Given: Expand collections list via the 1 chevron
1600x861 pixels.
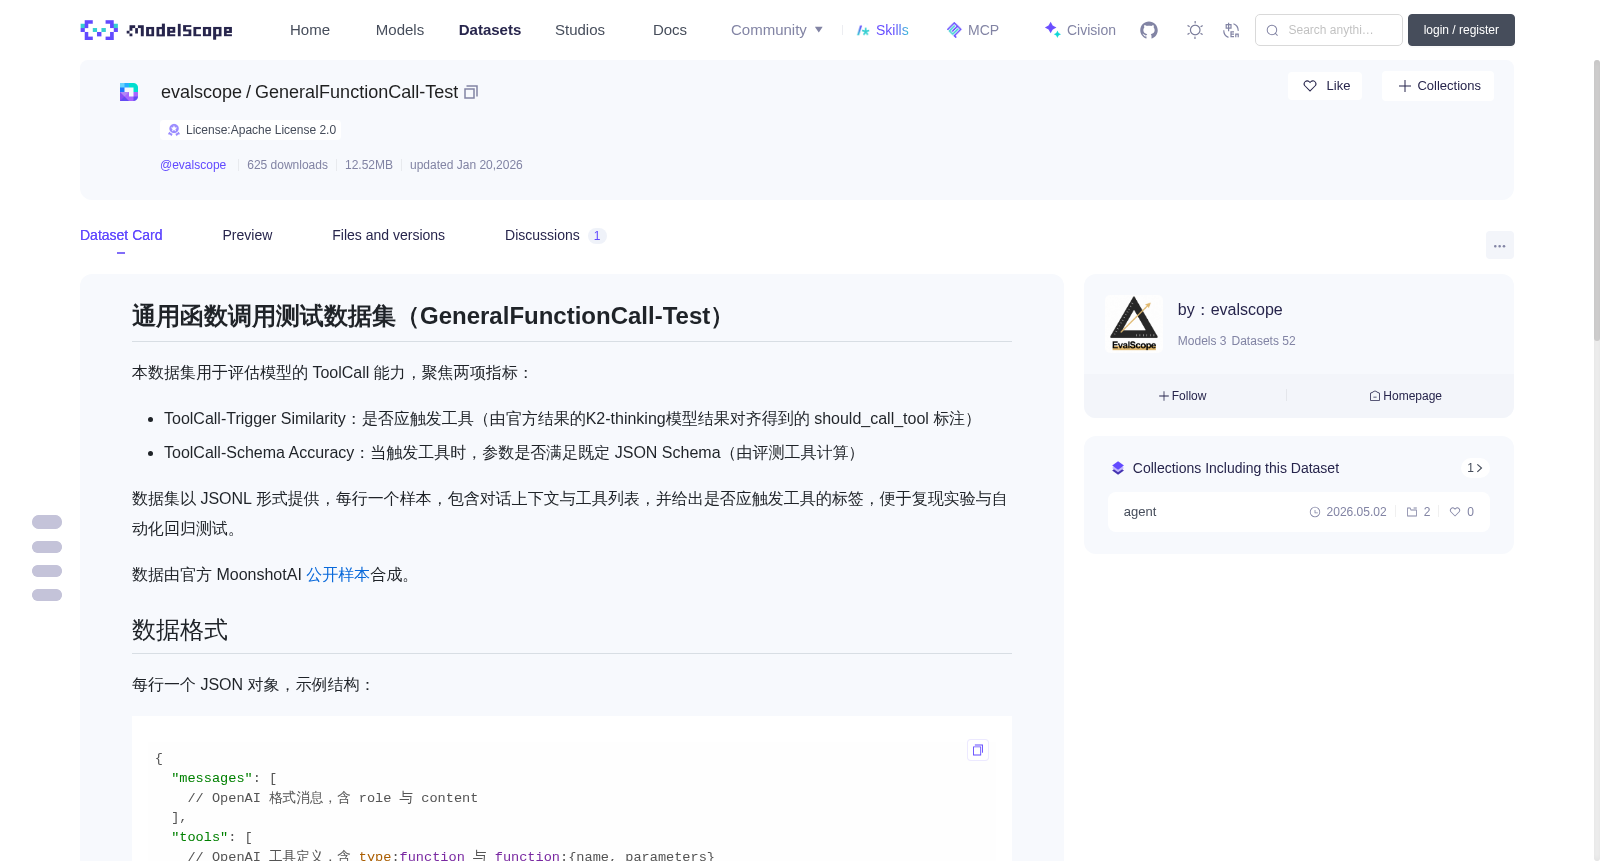Looking at the screenshot, I should click(1474, 468).
